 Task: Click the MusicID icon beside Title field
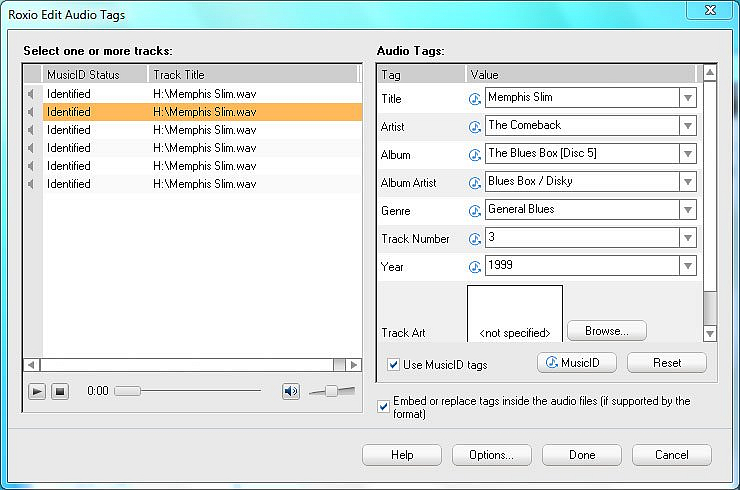click(x=475, y=98)
